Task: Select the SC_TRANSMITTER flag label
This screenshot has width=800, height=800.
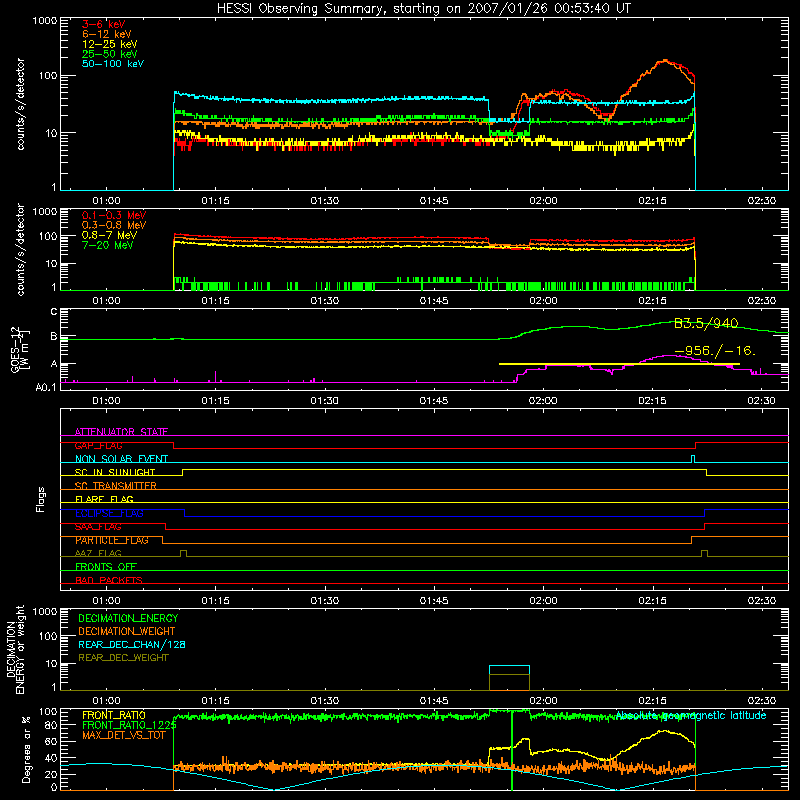Action: pos(115,486)
